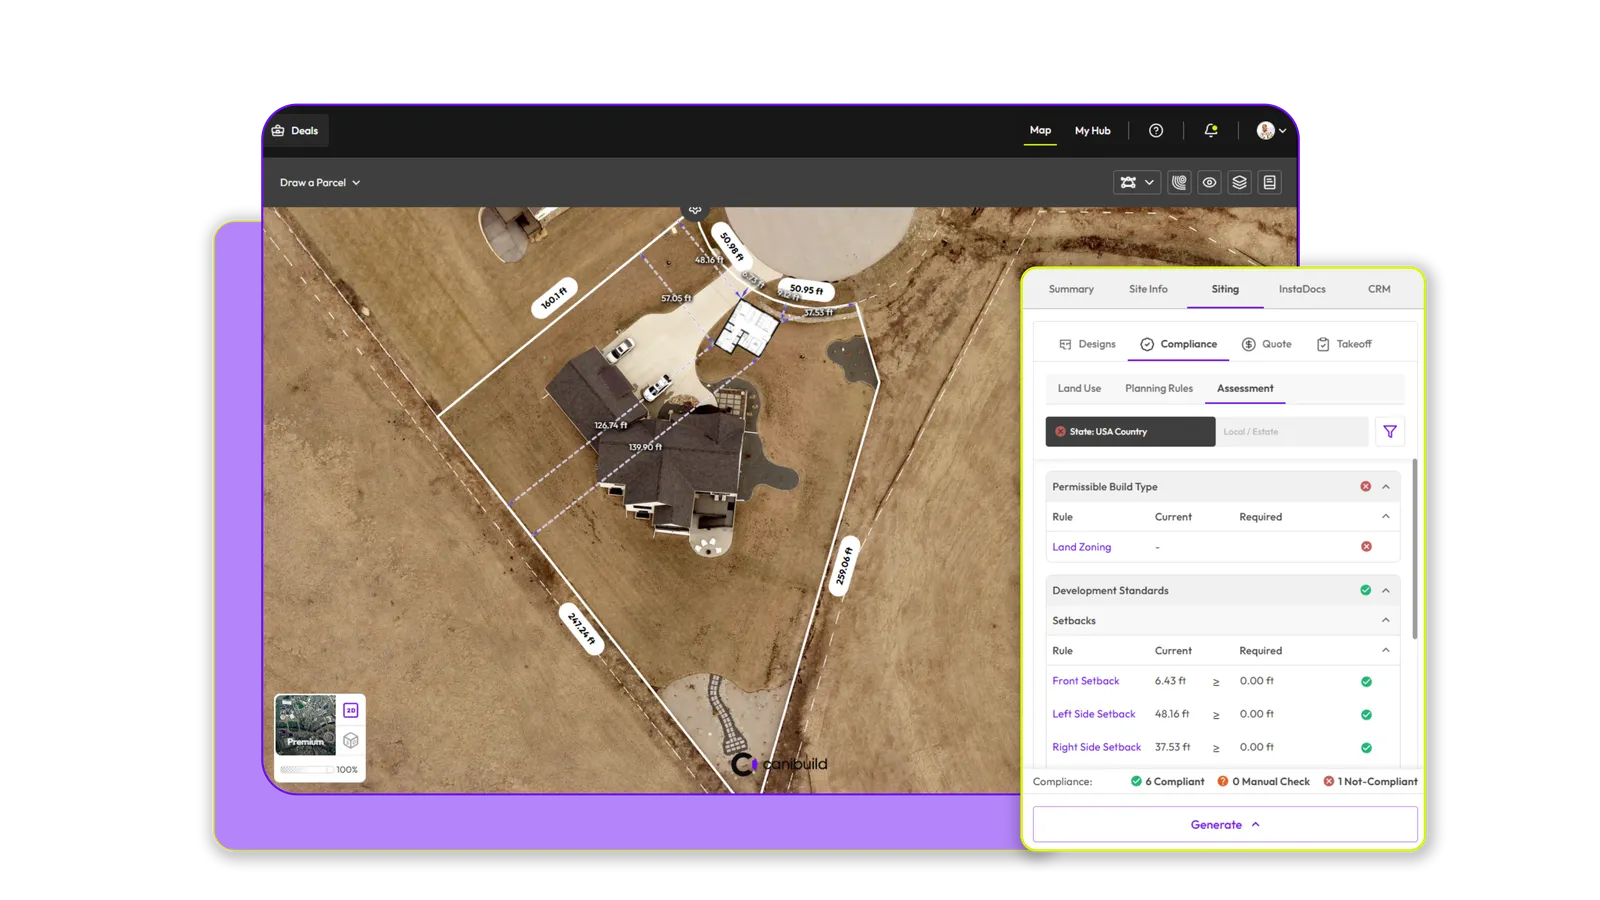Toggle the contour lines map icon
This screenshot has width=1600, height=900.
click(x=1179, y=183)
